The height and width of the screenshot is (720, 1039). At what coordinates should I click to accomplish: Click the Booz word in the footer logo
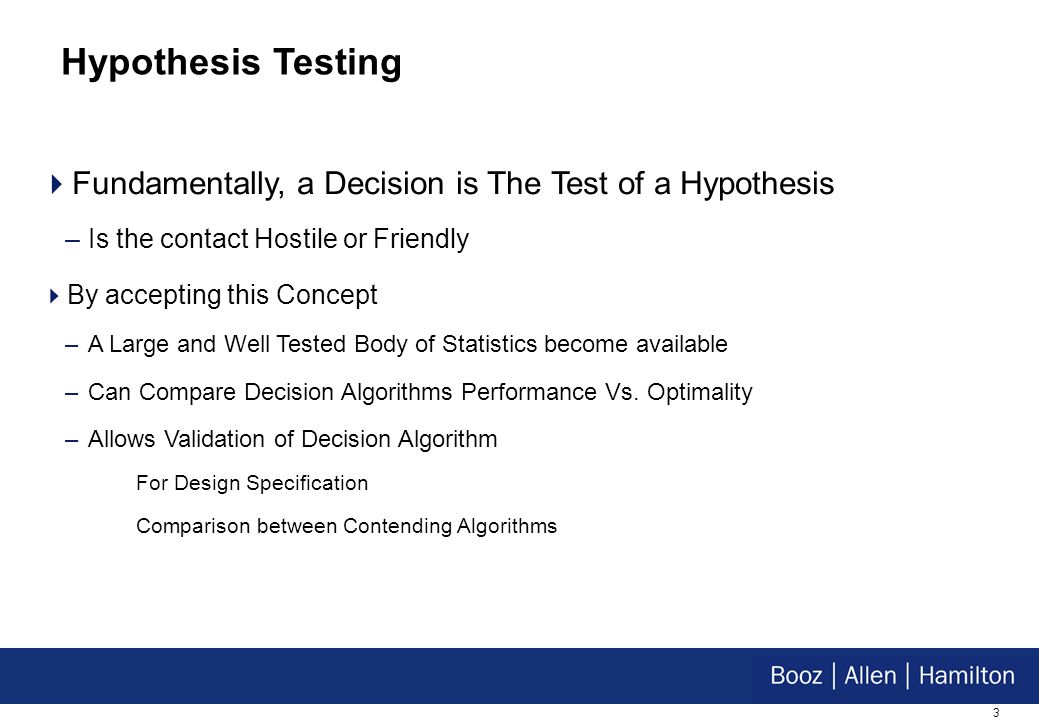coord(796,676)
